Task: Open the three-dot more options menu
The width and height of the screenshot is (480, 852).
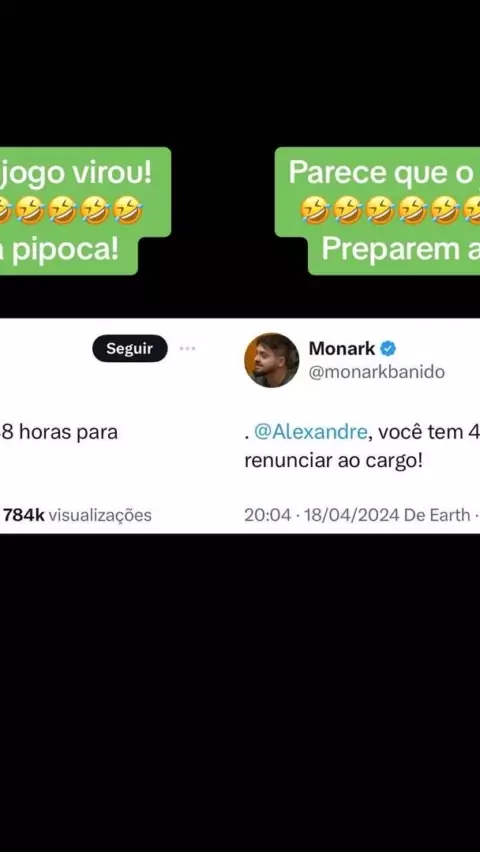Action: 187,348
